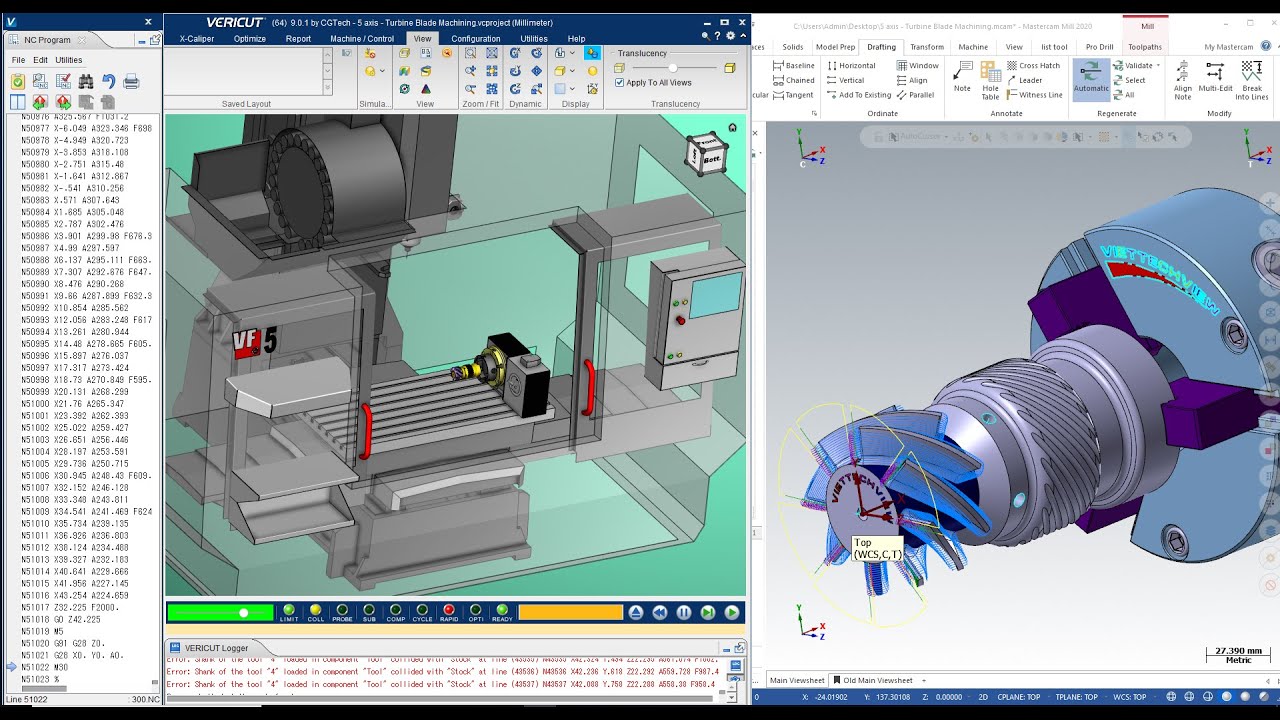Open the Utilities menu in NC Program panel
Image resolution: width=1280 pixels, height=720 pixels.
click(x=69, y=60)
